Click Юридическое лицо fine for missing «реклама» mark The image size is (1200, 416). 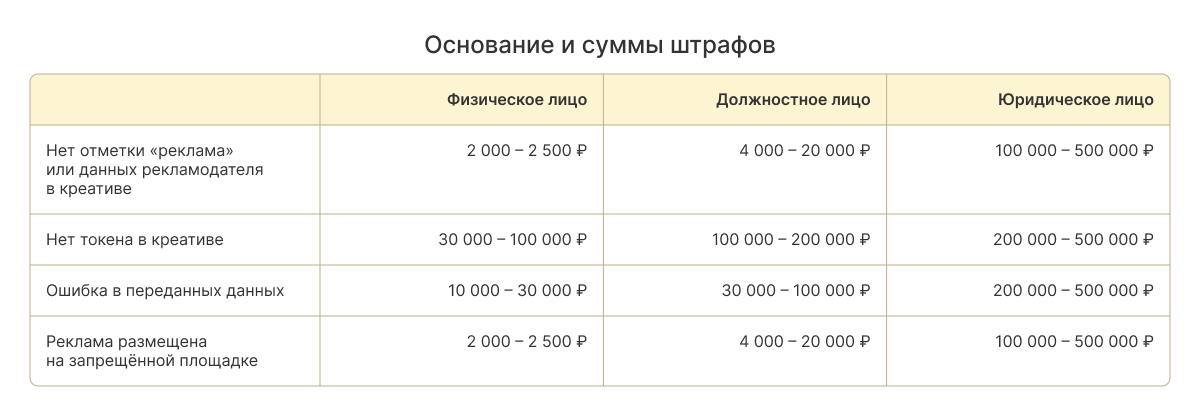(1074, 151)
